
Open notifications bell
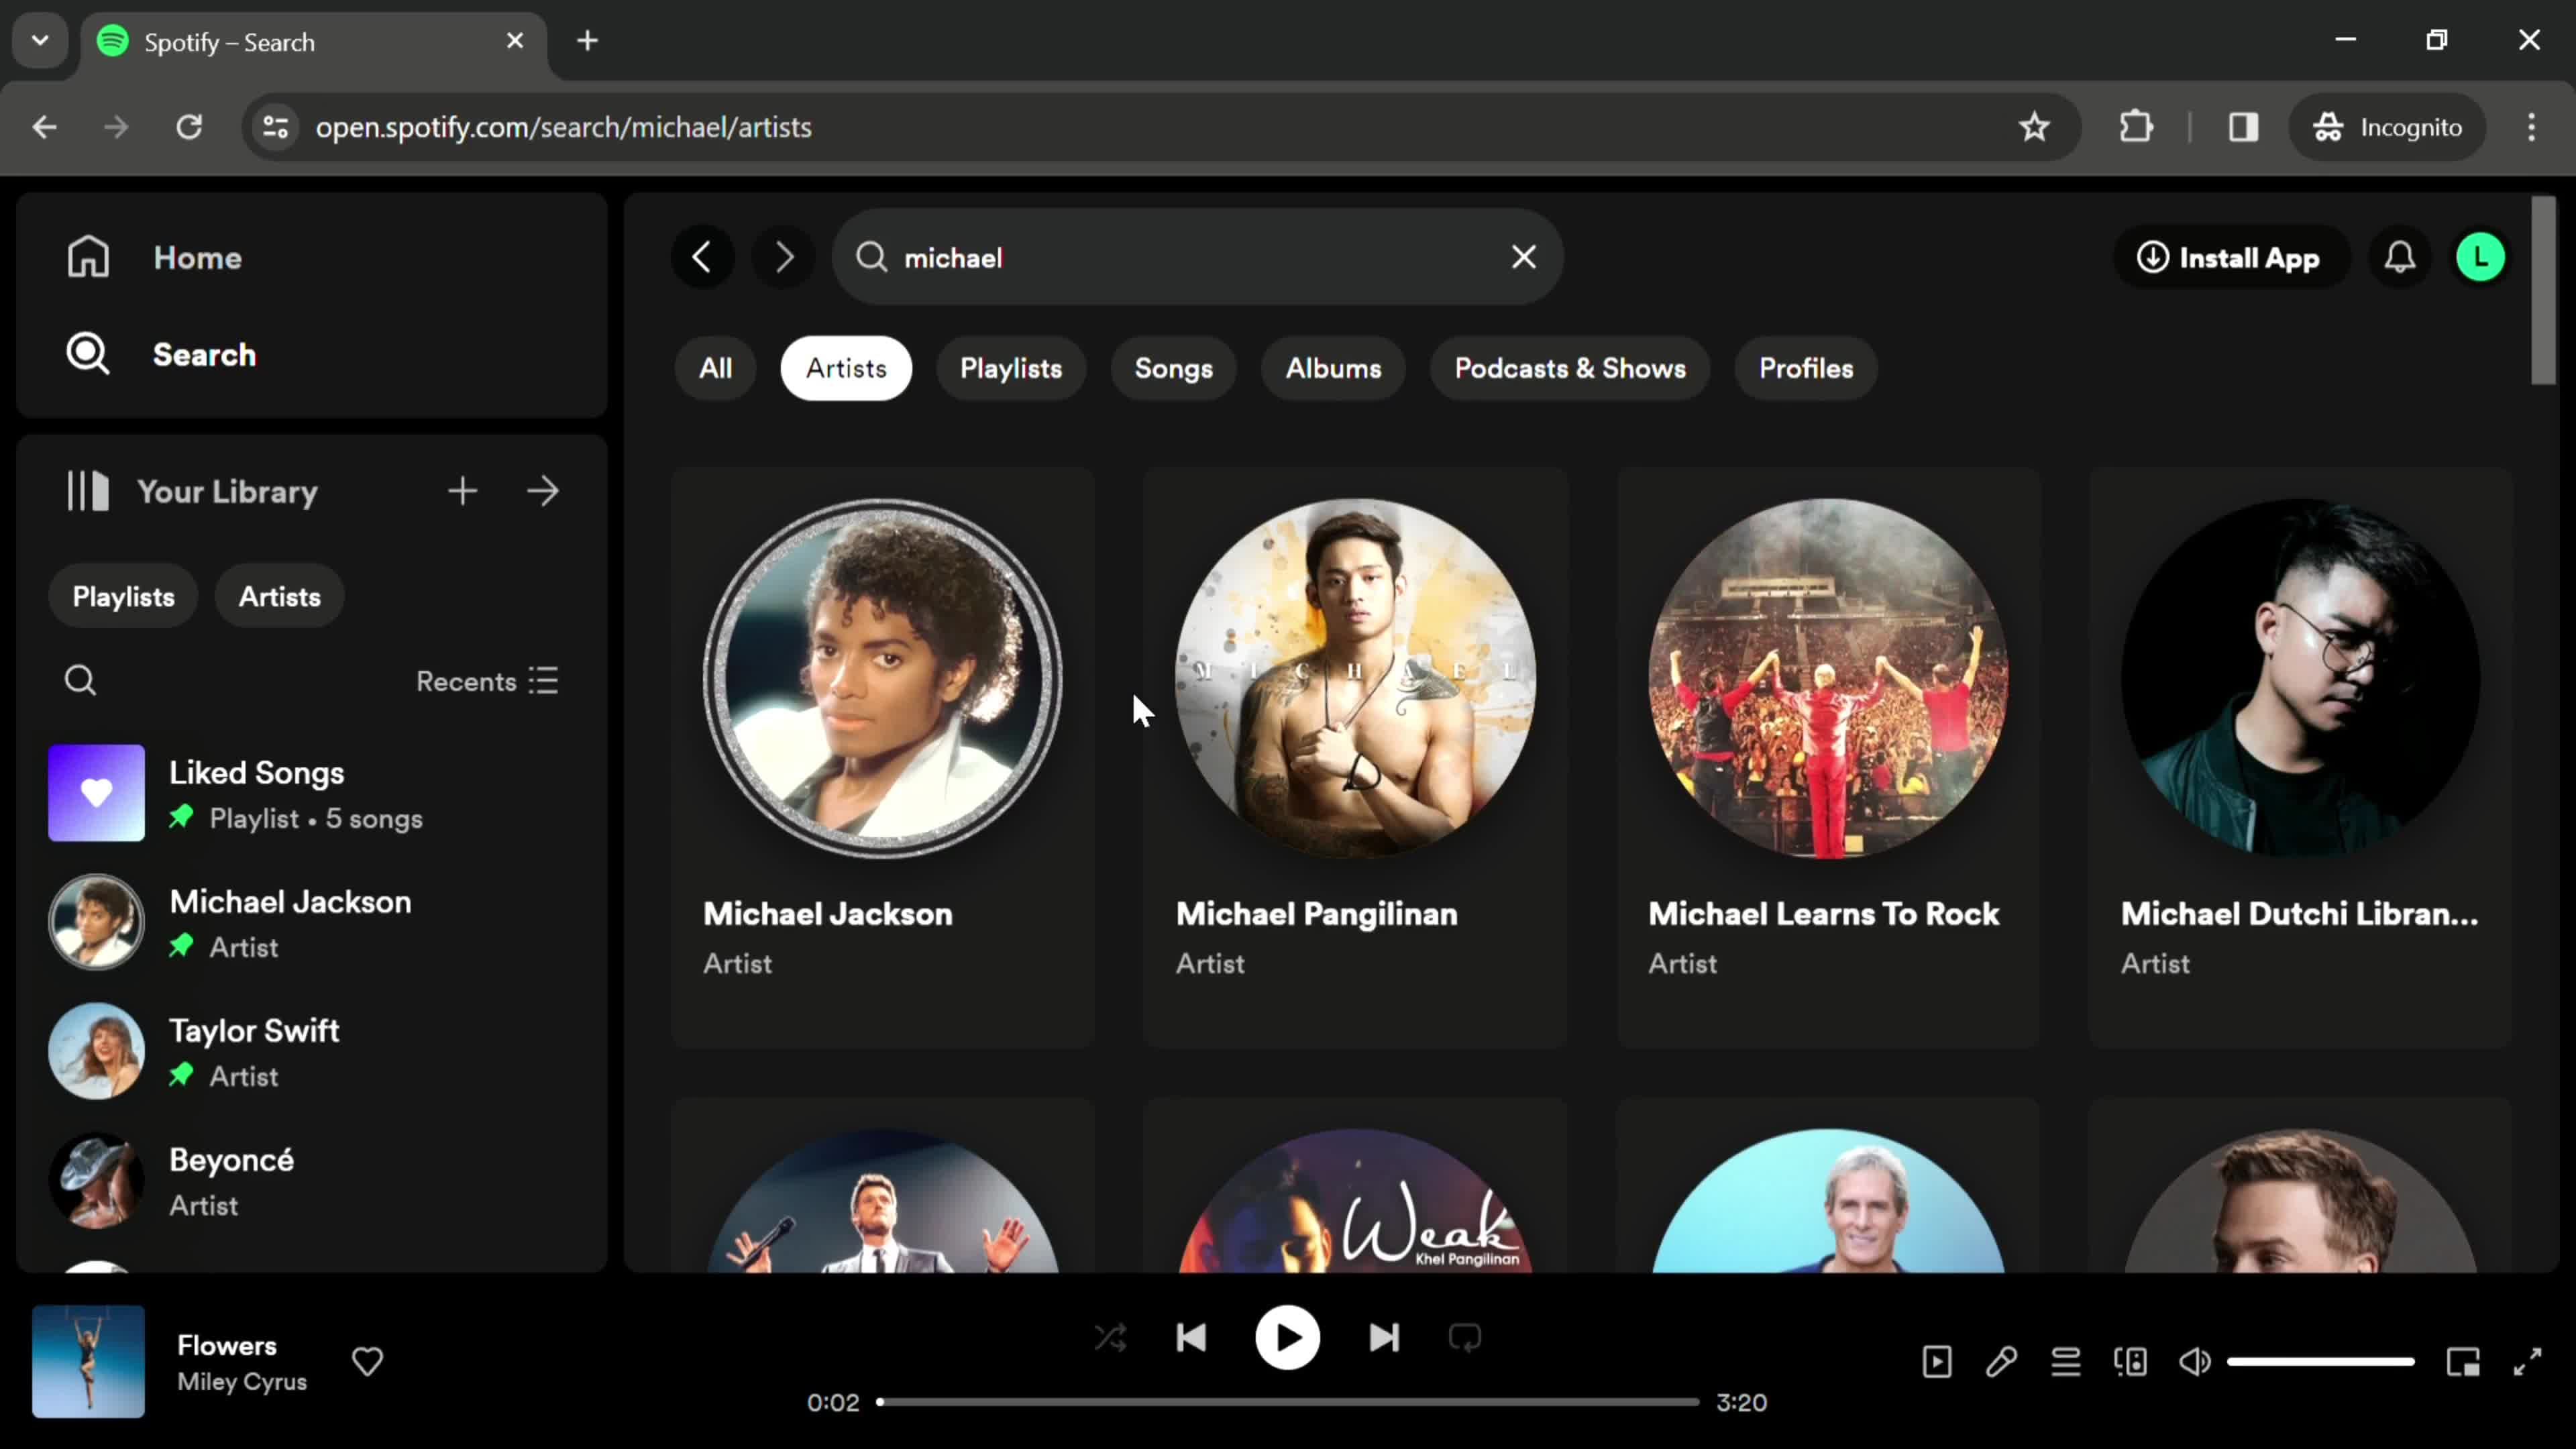[2400, 257]
